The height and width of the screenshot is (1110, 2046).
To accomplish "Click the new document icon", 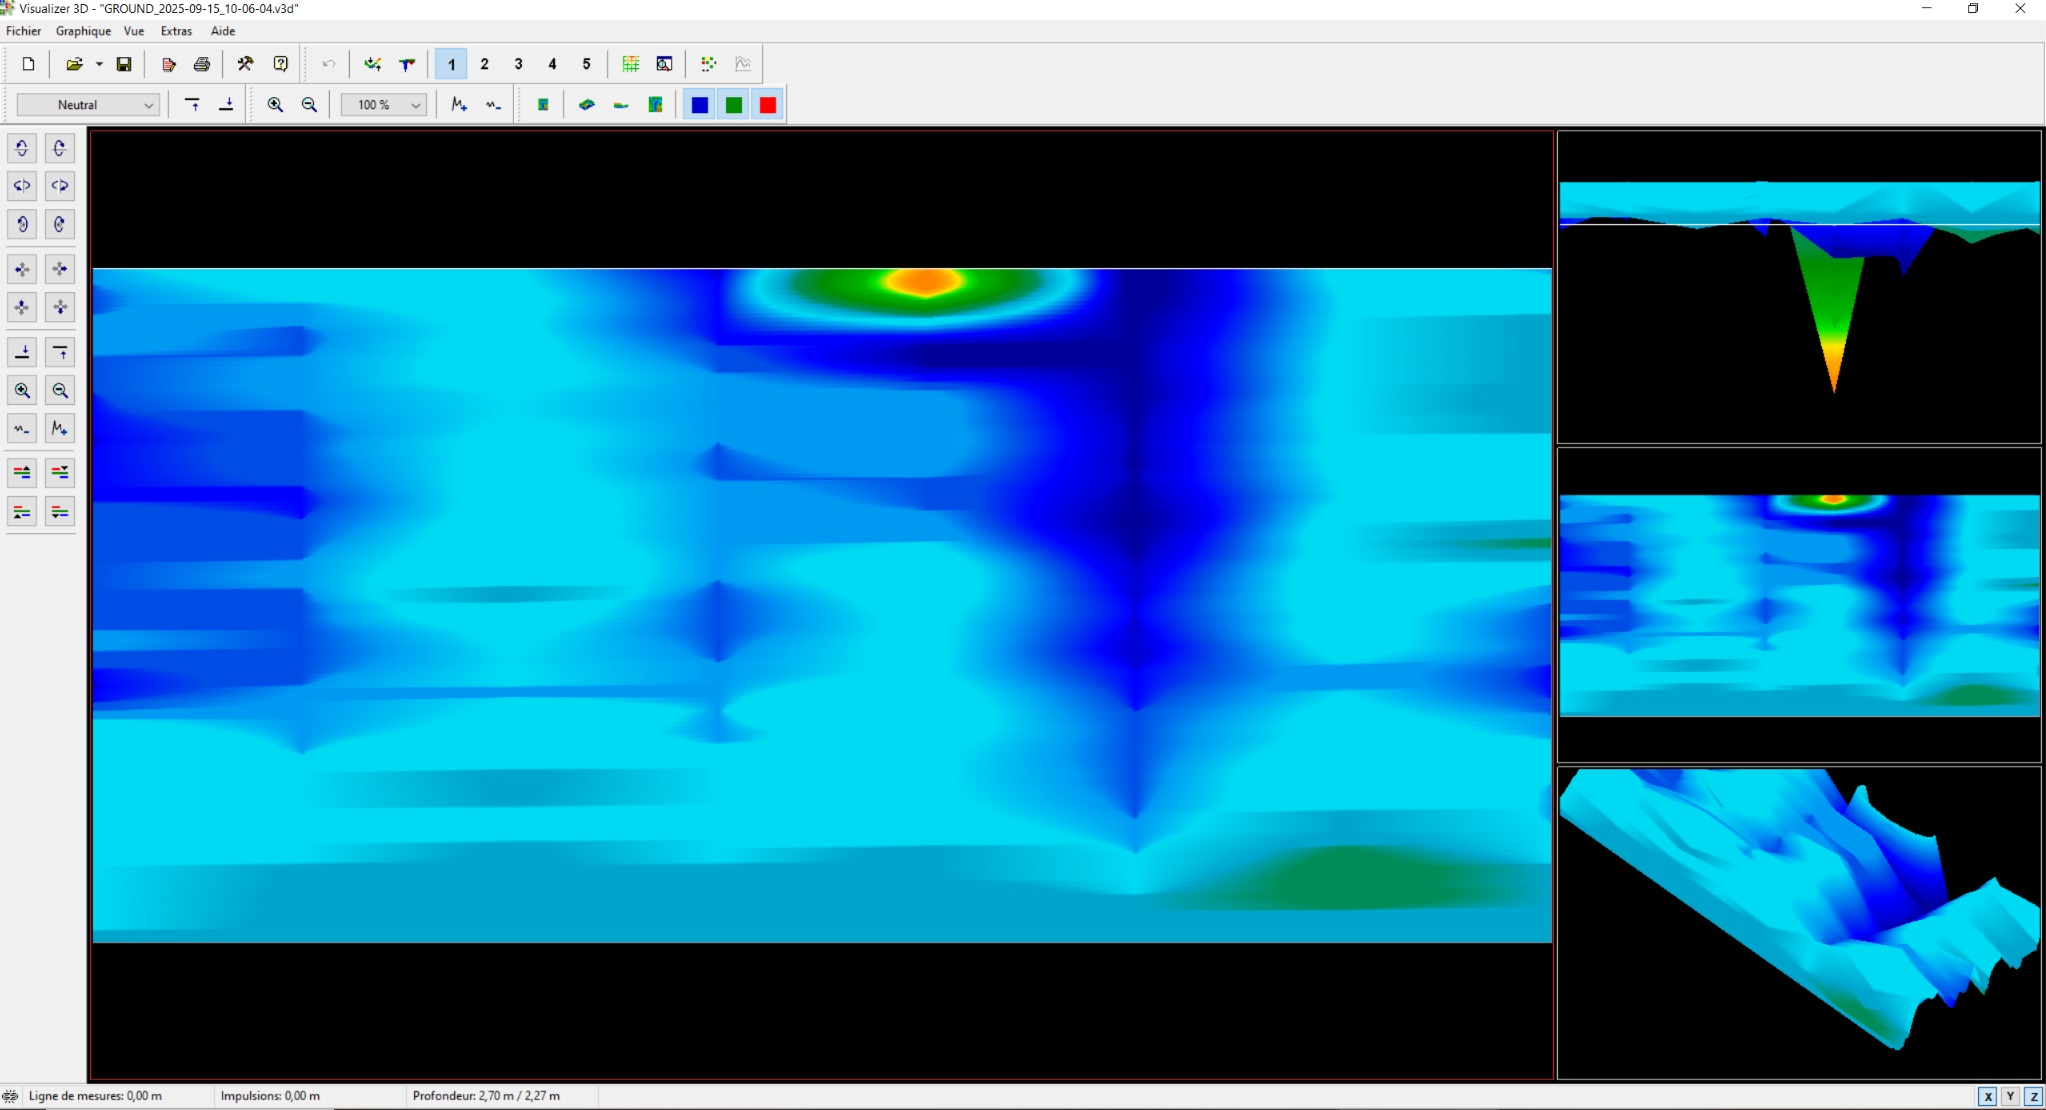I will [x=28, y=64].
